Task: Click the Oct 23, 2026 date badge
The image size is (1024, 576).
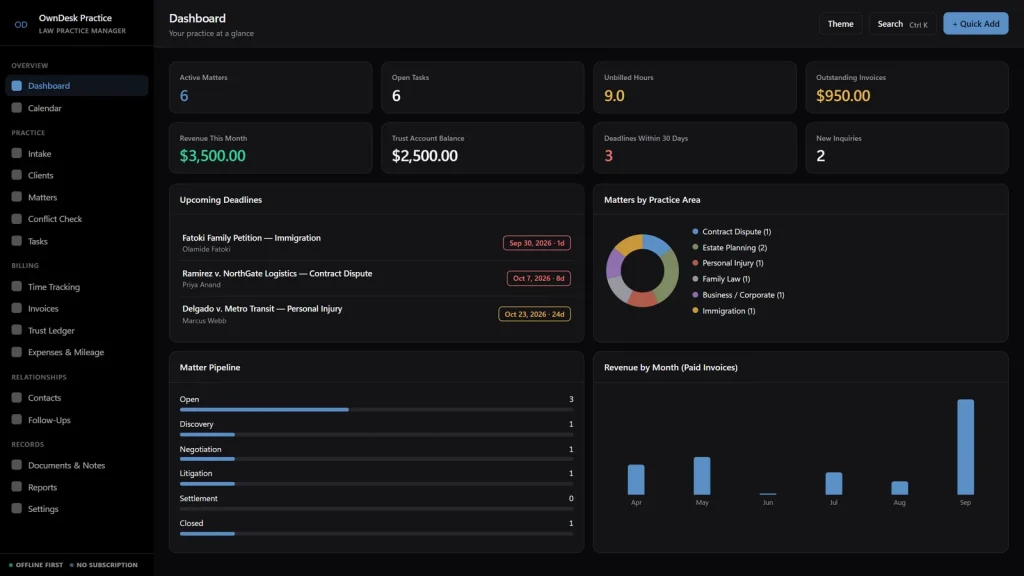Action: 534,314
